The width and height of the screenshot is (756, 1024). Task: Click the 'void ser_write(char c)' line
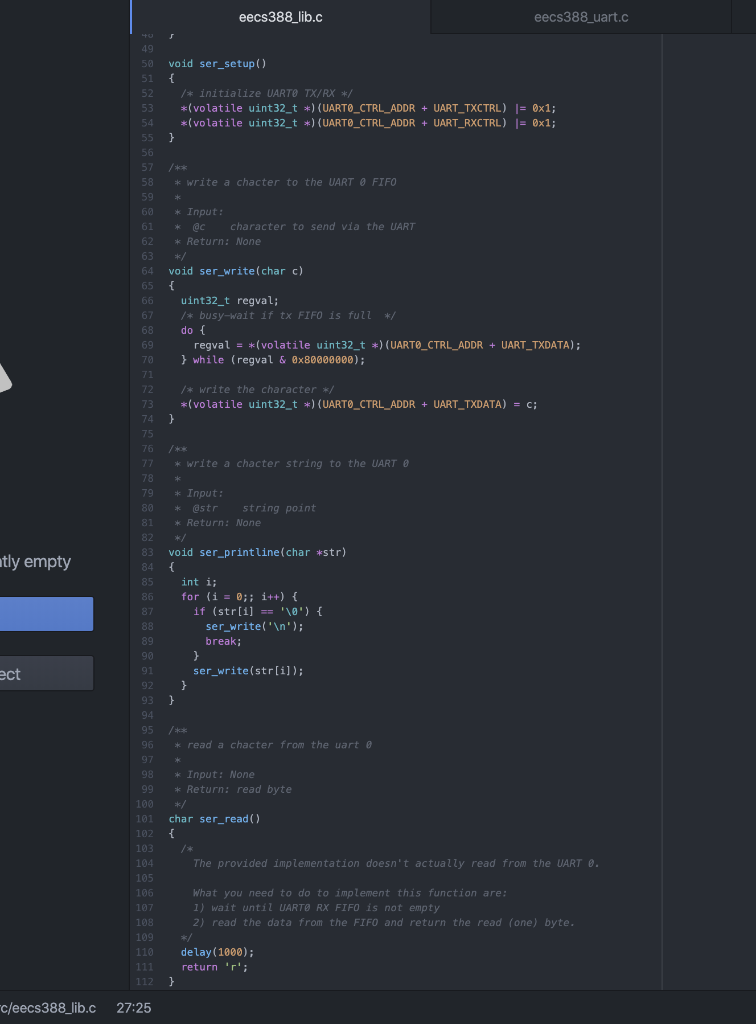[236, 271]
